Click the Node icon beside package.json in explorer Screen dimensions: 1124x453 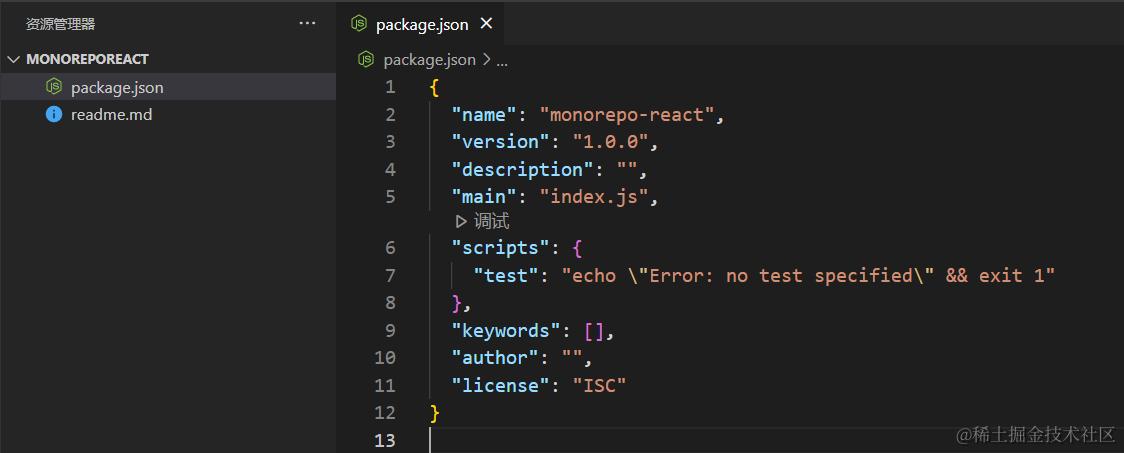(x=54, y=87)
